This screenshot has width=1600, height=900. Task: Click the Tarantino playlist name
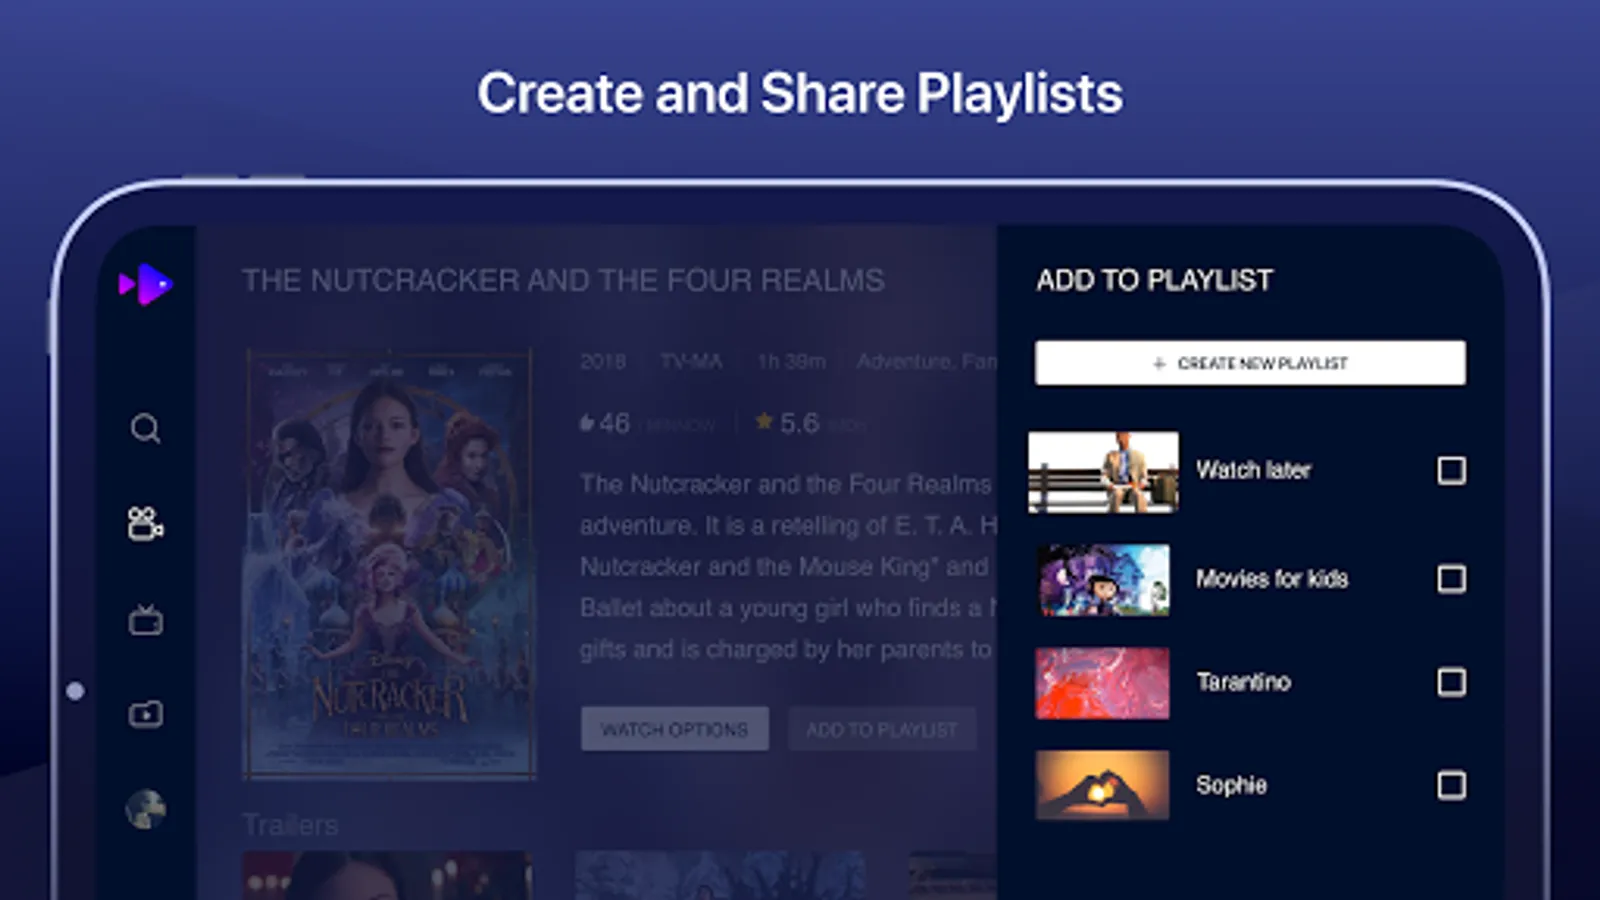(1243, 682)
